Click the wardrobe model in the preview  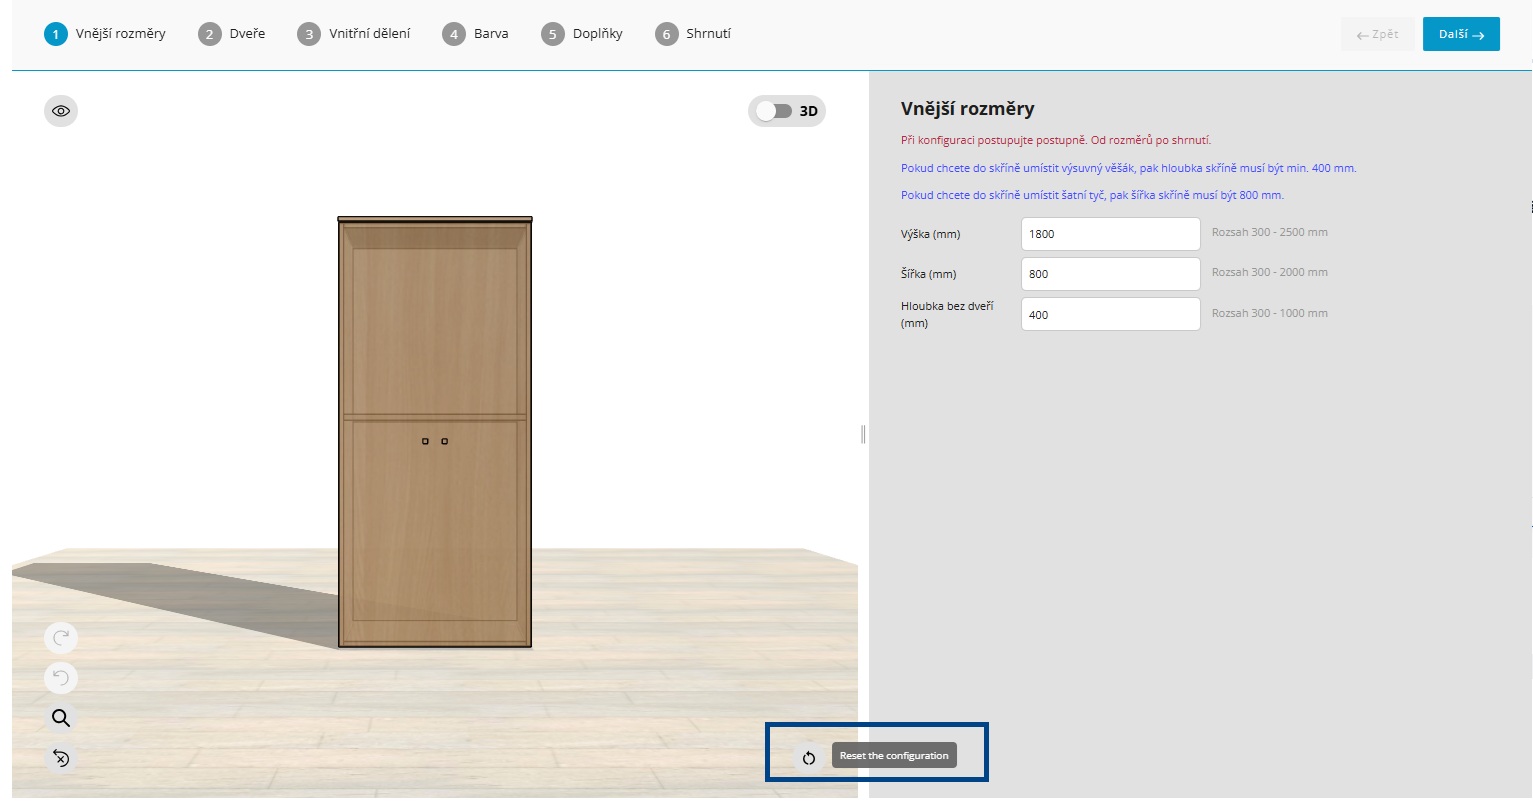click(435, 432)
